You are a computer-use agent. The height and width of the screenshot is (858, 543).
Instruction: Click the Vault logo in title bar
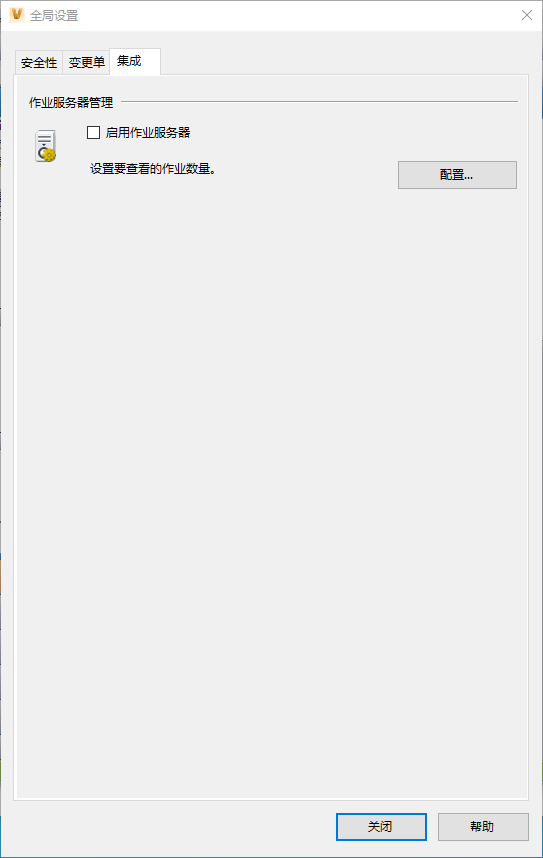(x=16, y=15)
